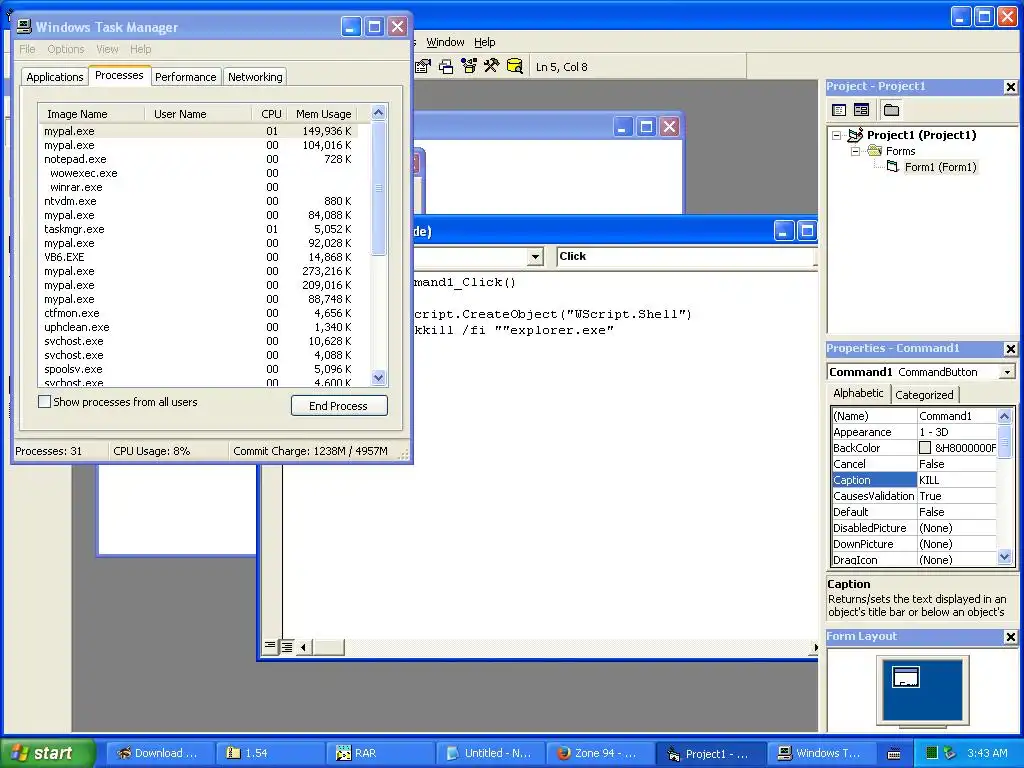Image resolution: width=1024 pixels, height=768 pixels.
Task: Click the Form Layout Window toolbar icon
Action: (446, 67)
